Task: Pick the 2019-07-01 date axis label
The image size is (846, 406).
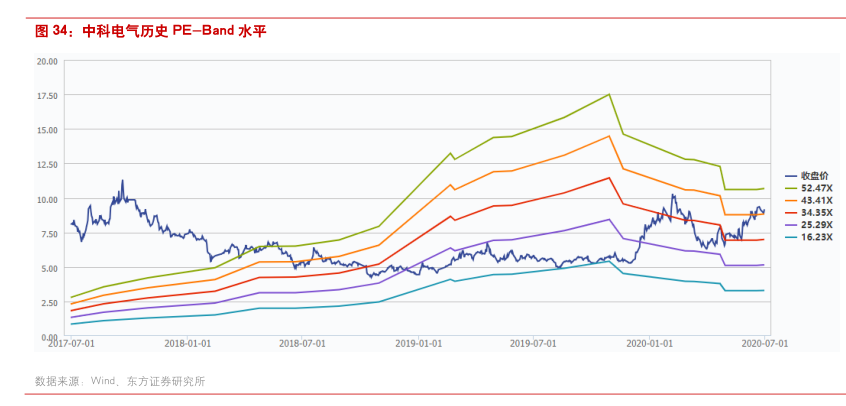Action: coord(533,343)
